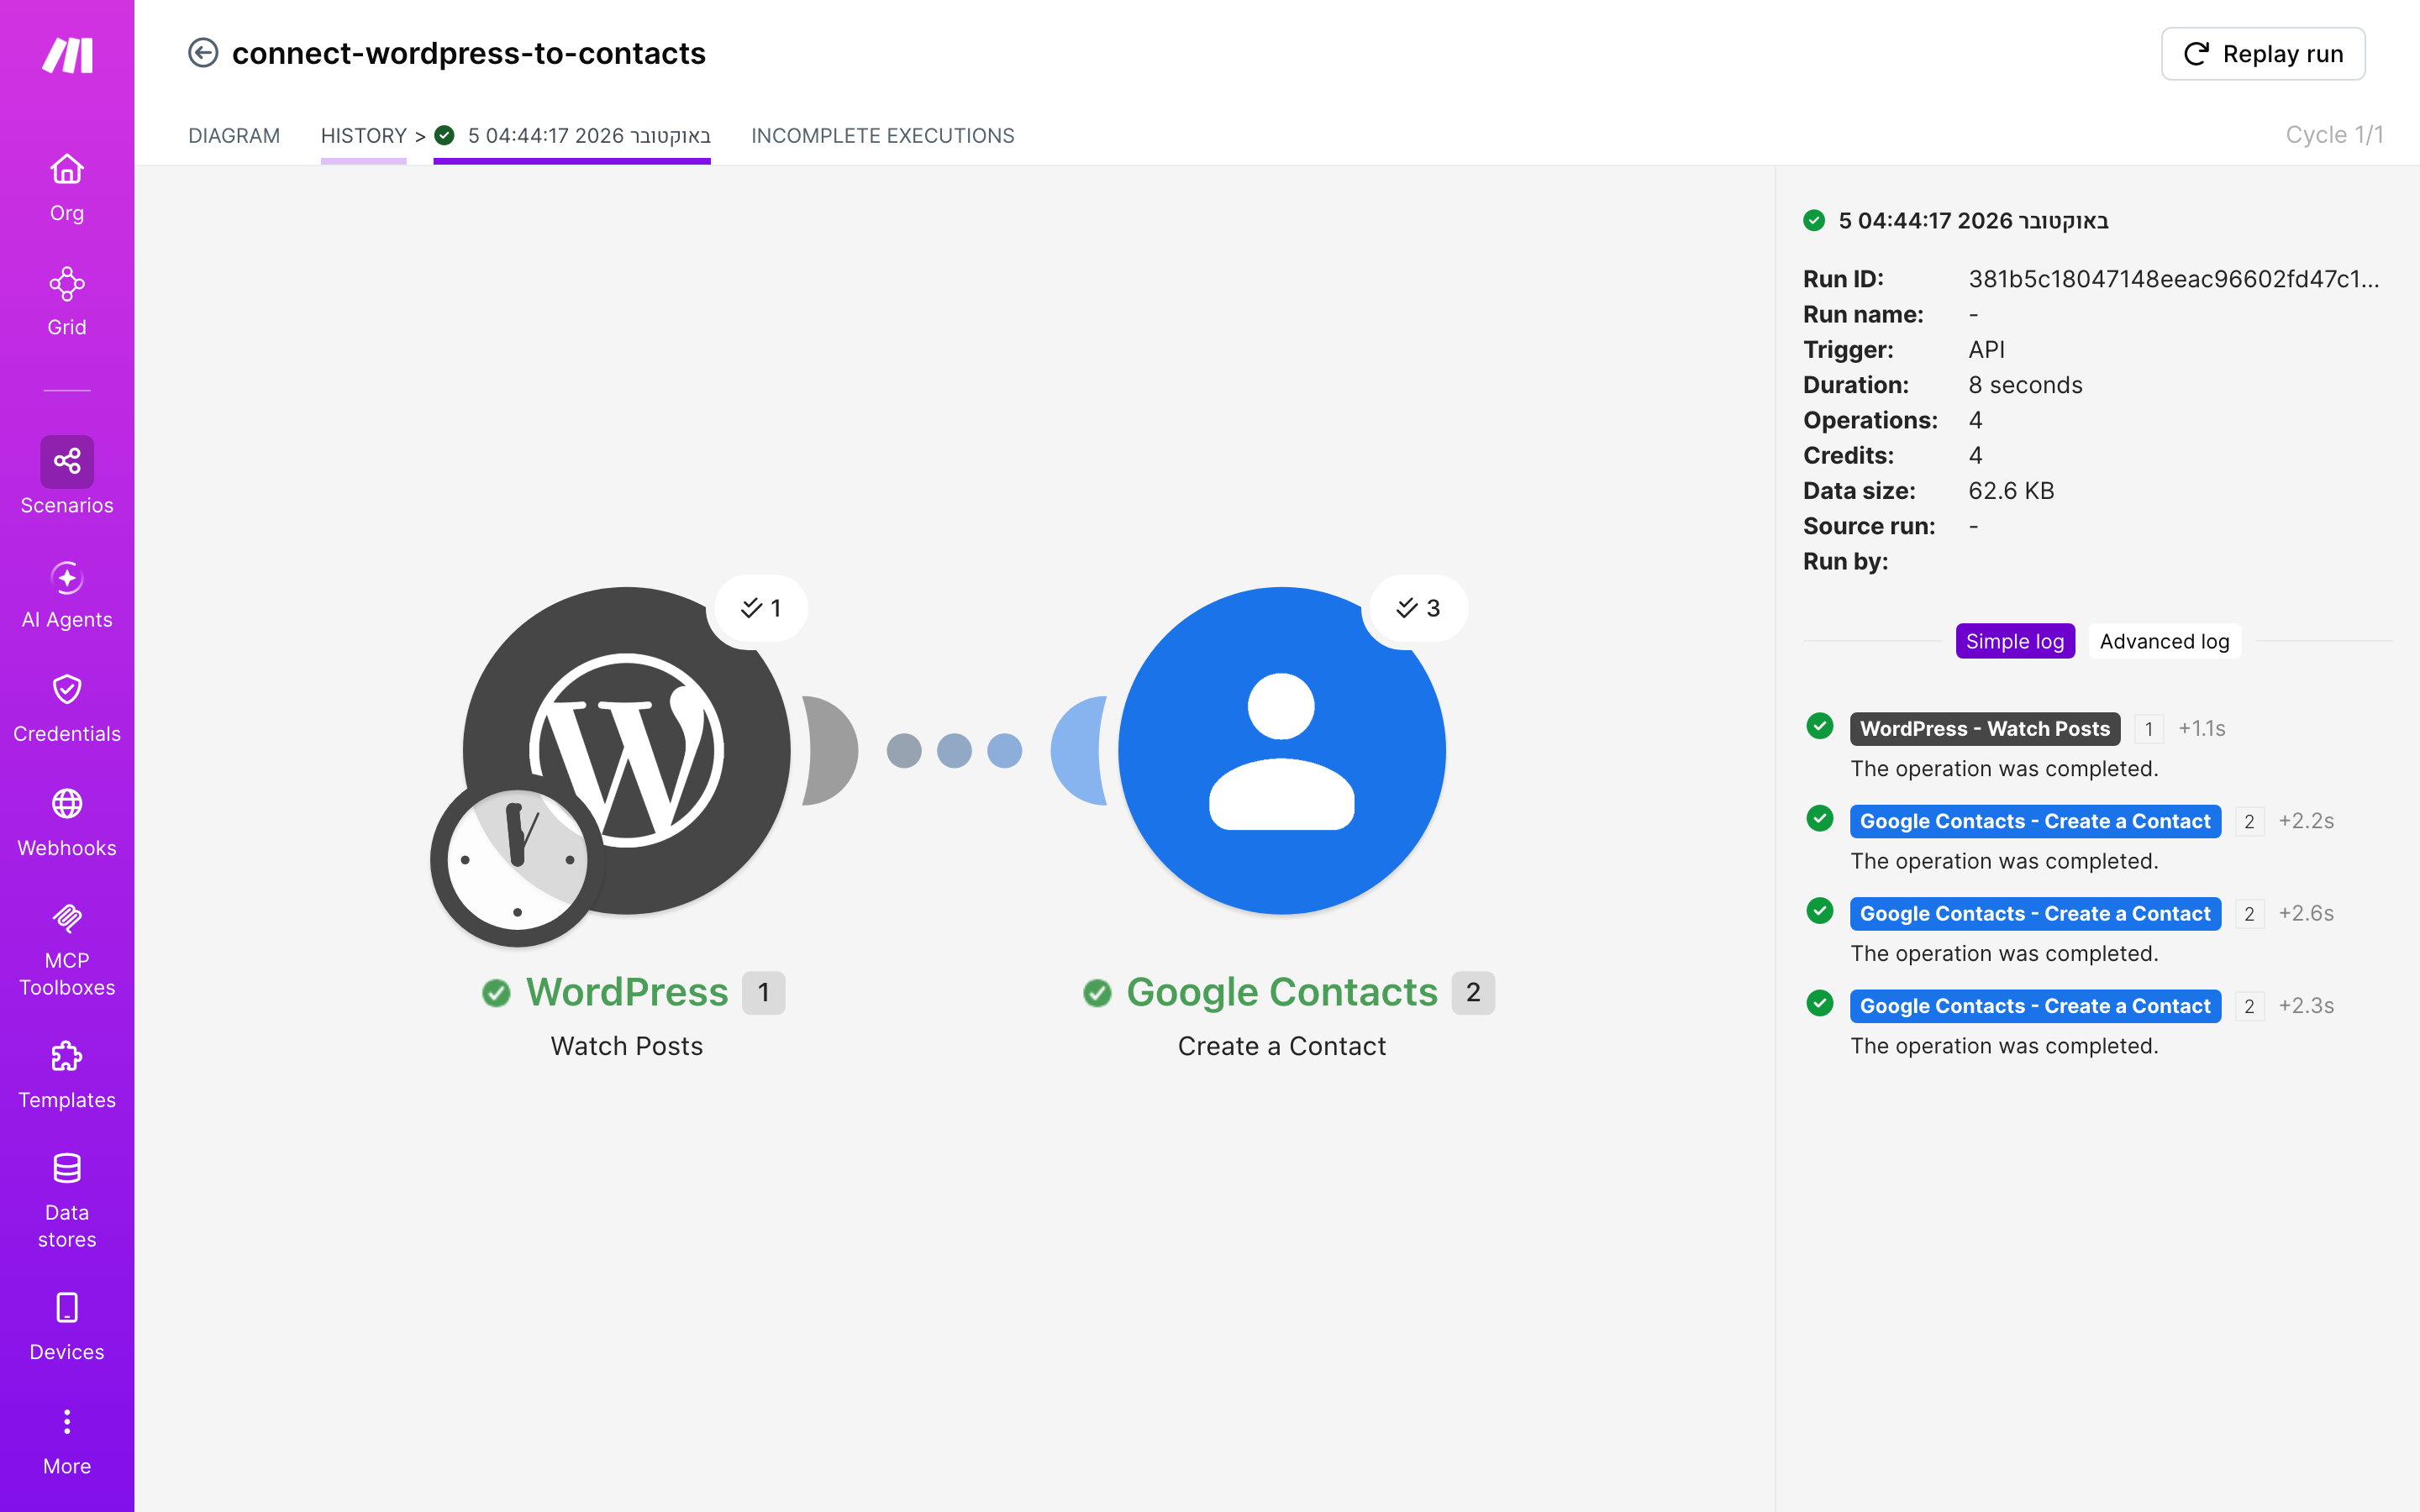Switch to the DIAGRAM tab

pos(234,135)
